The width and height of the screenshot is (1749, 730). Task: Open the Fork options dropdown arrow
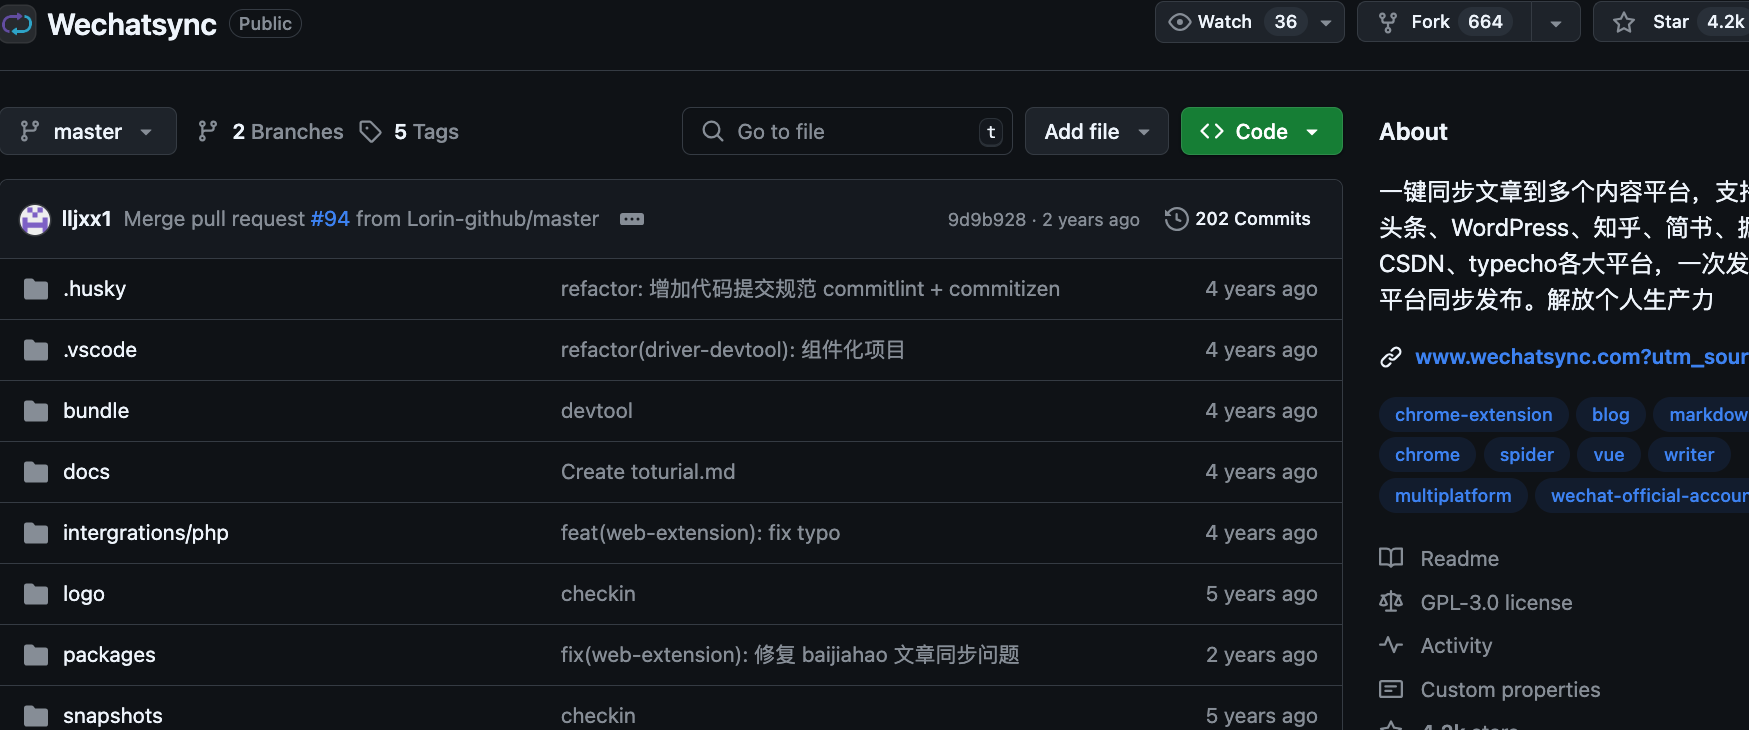(x=1556, y=22)
